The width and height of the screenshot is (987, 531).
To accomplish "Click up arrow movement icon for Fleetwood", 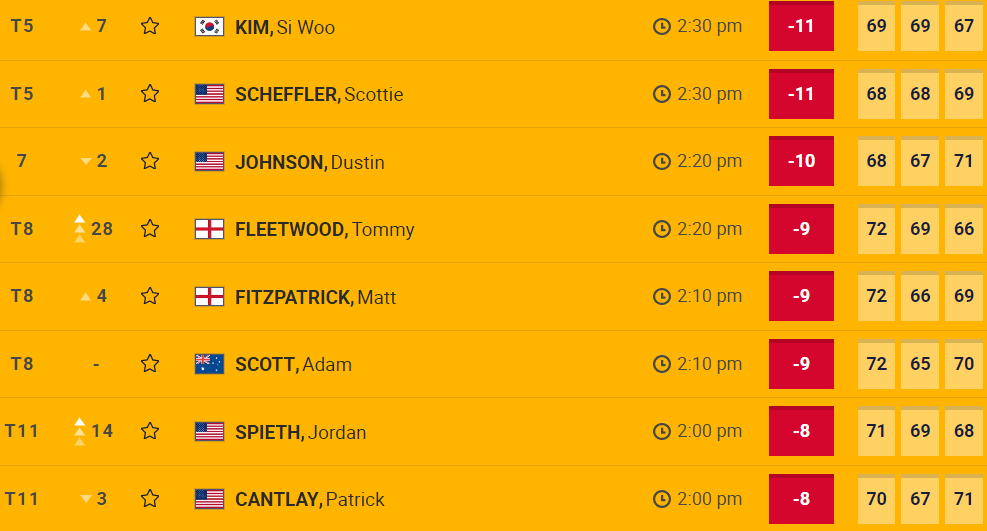I will point(79,229).
